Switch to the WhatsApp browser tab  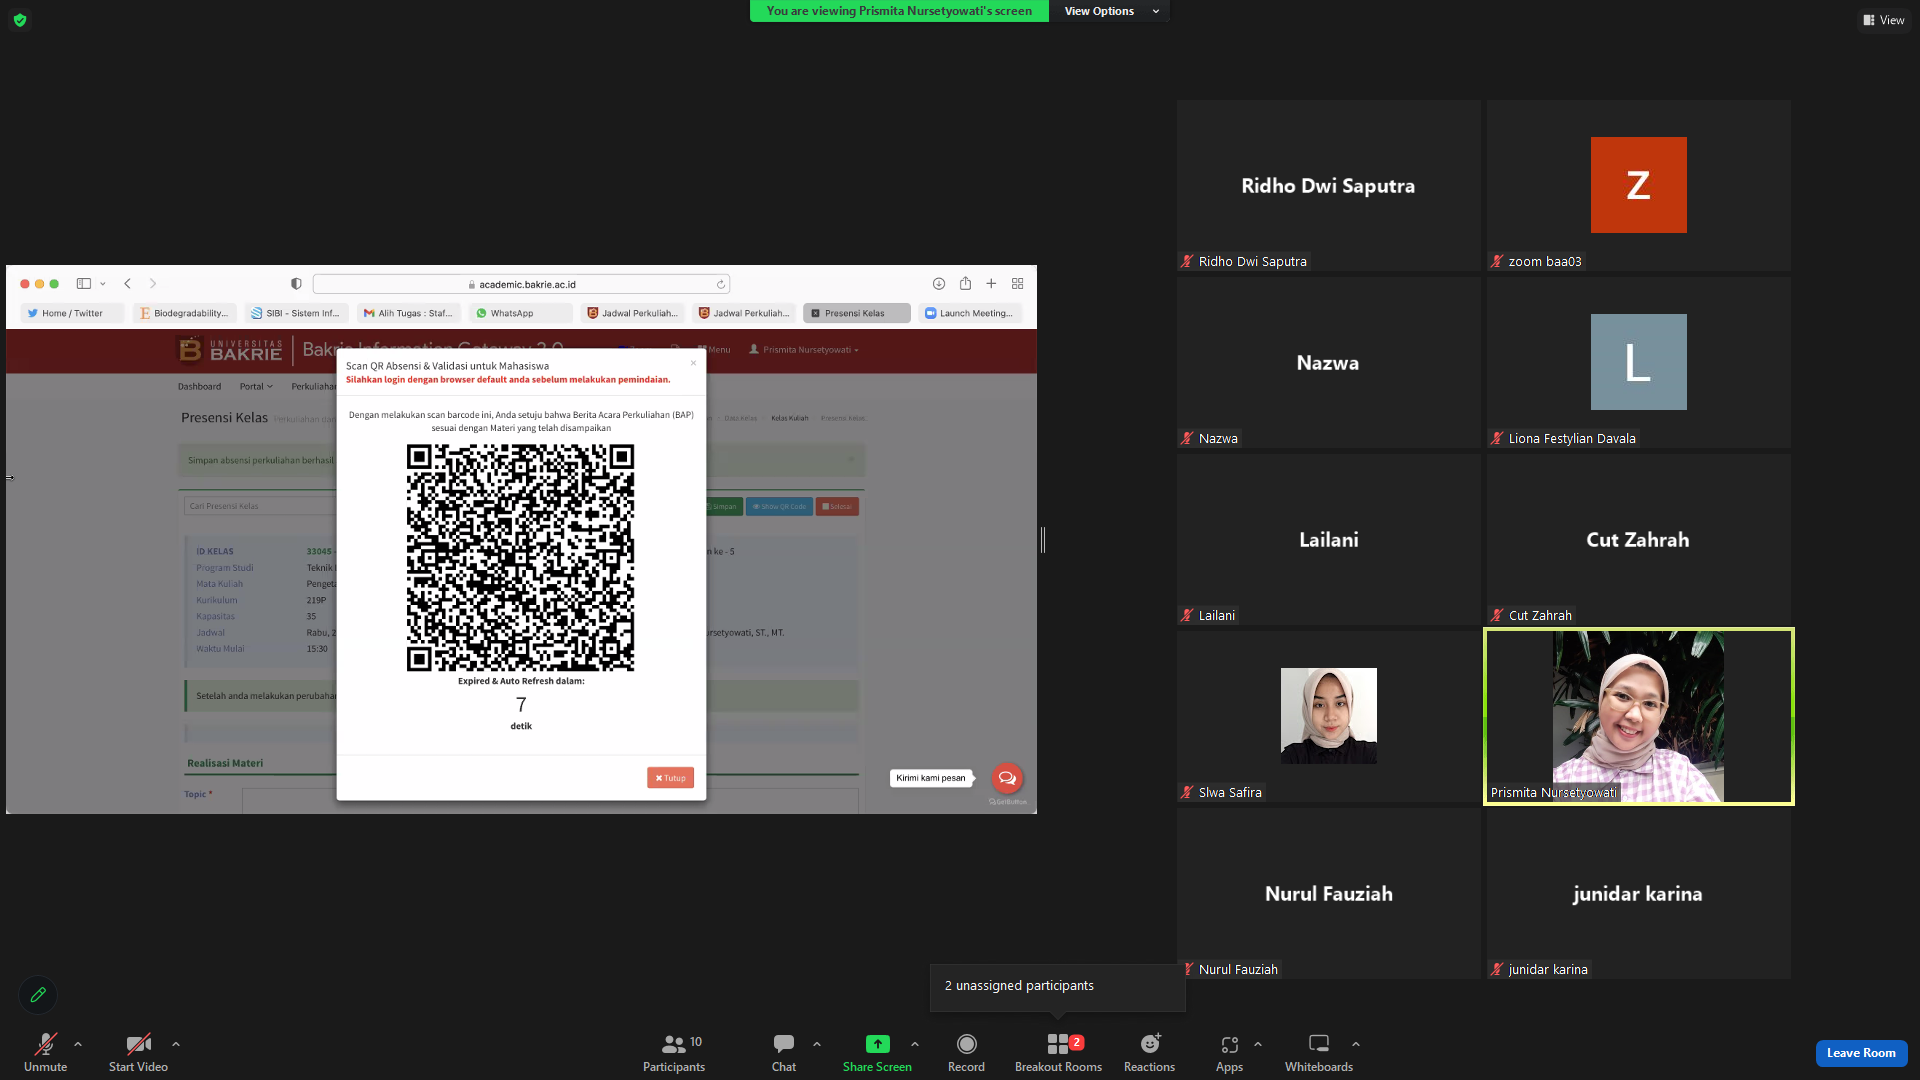[x=520, y=313]
